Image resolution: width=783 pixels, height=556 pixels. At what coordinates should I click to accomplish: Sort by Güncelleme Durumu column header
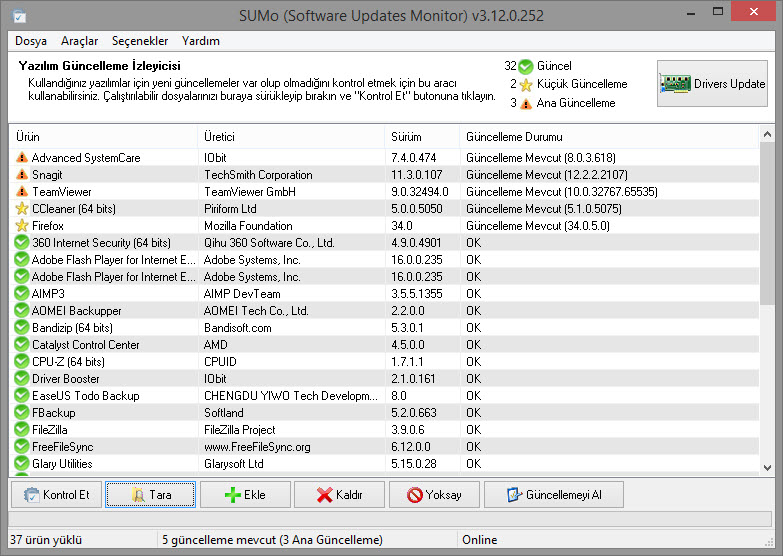[609, 136]
